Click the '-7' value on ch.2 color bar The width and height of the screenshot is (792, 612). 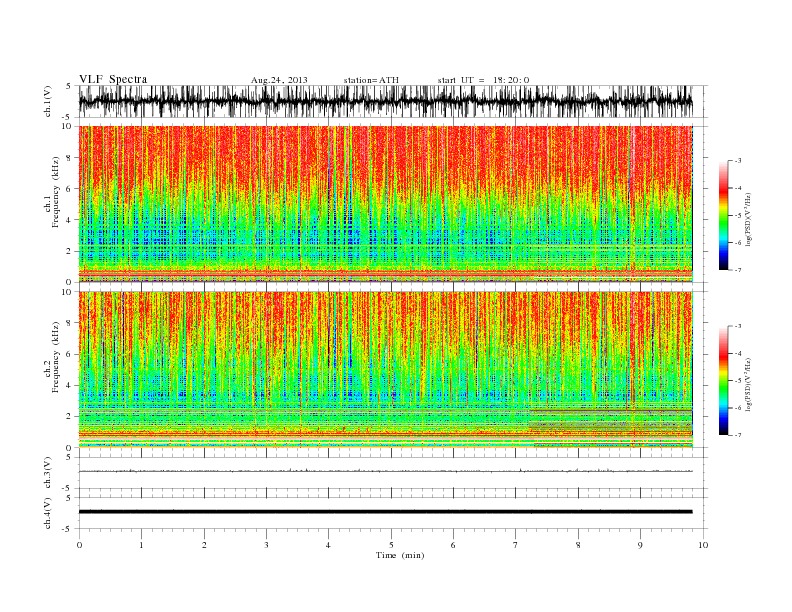point(738,435)
